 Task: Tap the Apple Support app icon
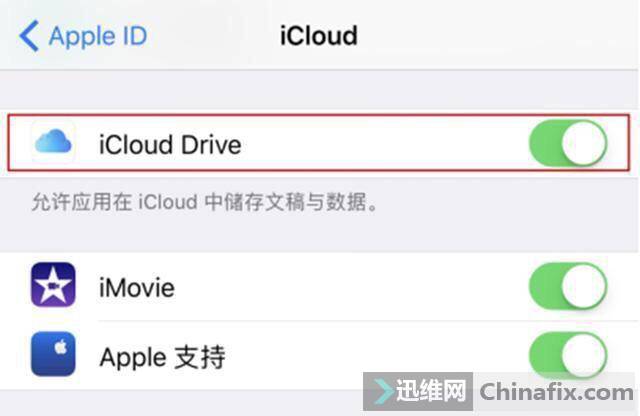coord(53,354)
